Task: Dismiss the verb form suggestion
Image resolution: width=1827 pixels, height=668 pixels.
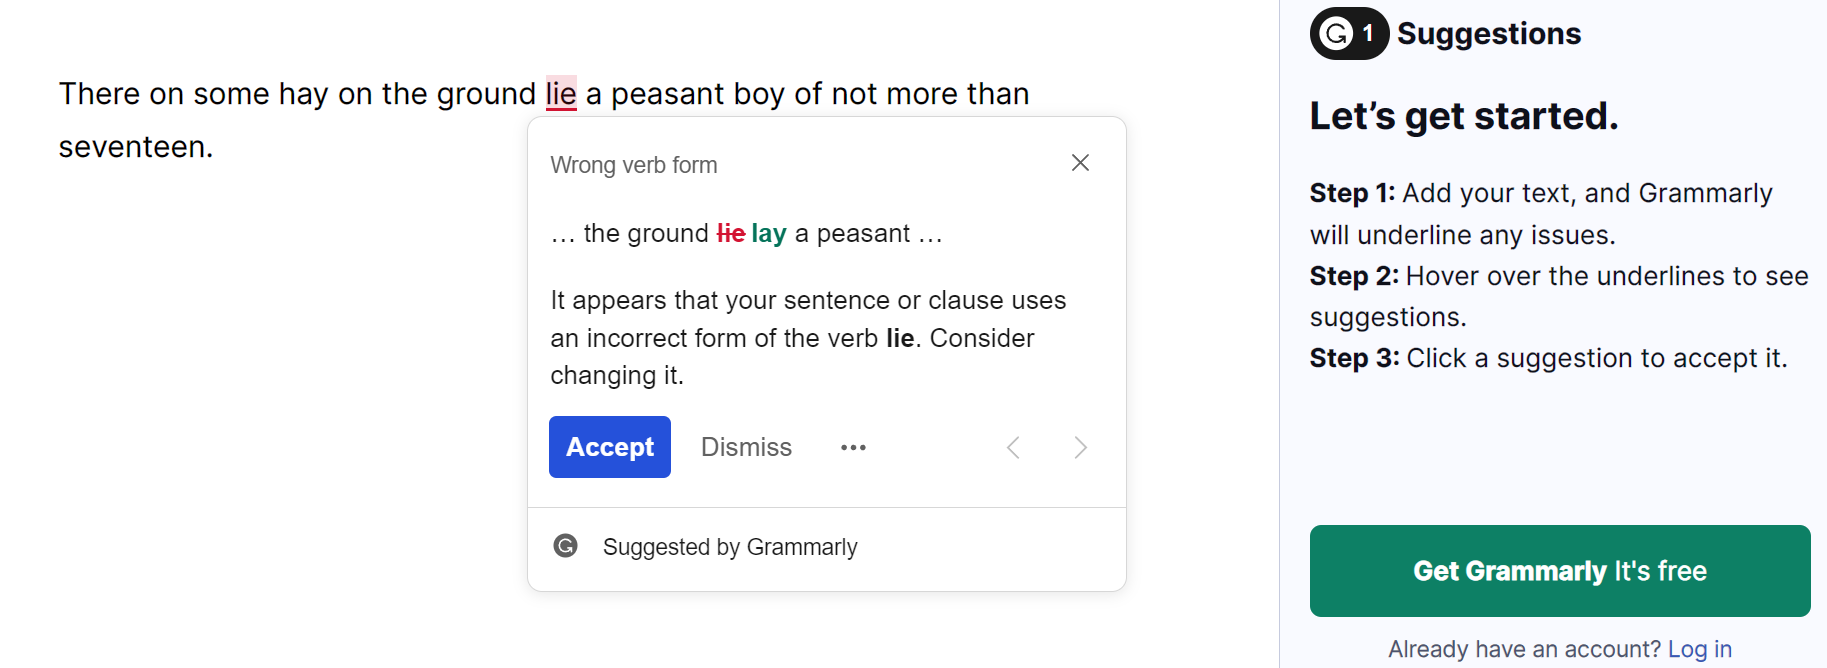Action: point(746,447)
